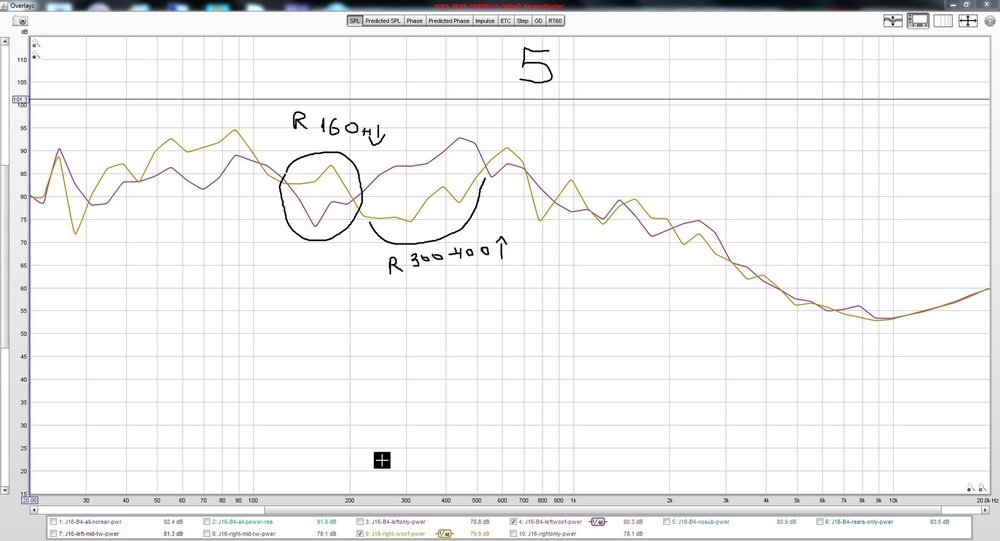Screen dimensions: 1000x541
Task: Check the 1: J16-B4-all-norear-pwr trace box
Action: coord(54,521)
